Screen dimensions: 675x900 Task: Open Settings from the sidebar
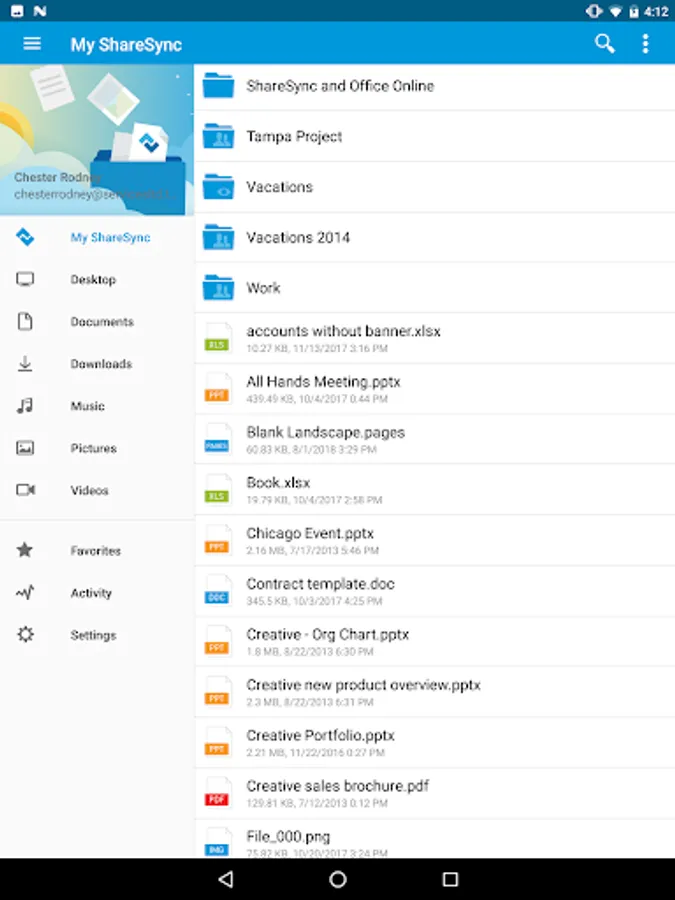97,635
